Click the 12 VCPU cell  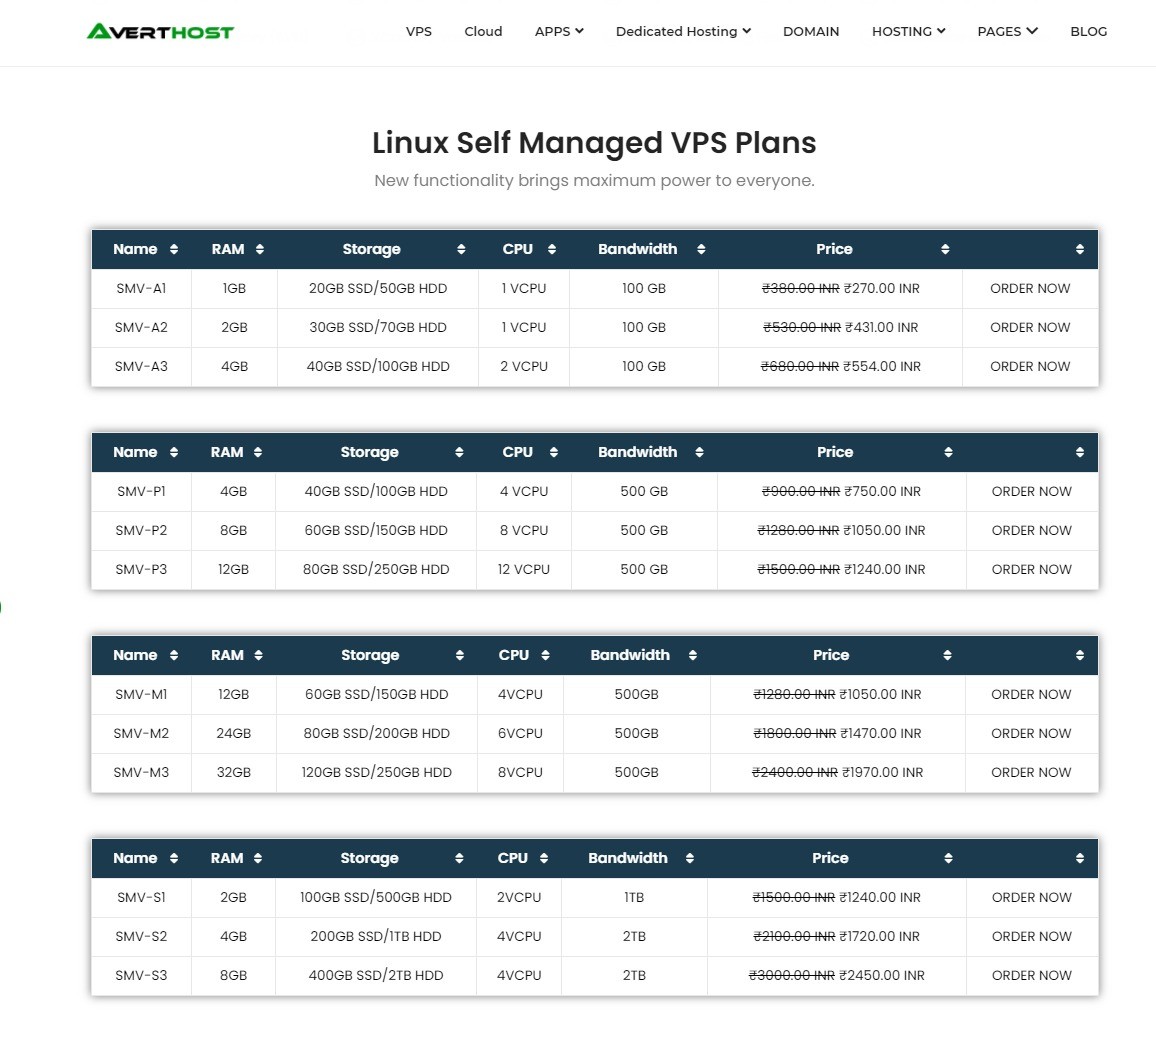pos(523,569)
